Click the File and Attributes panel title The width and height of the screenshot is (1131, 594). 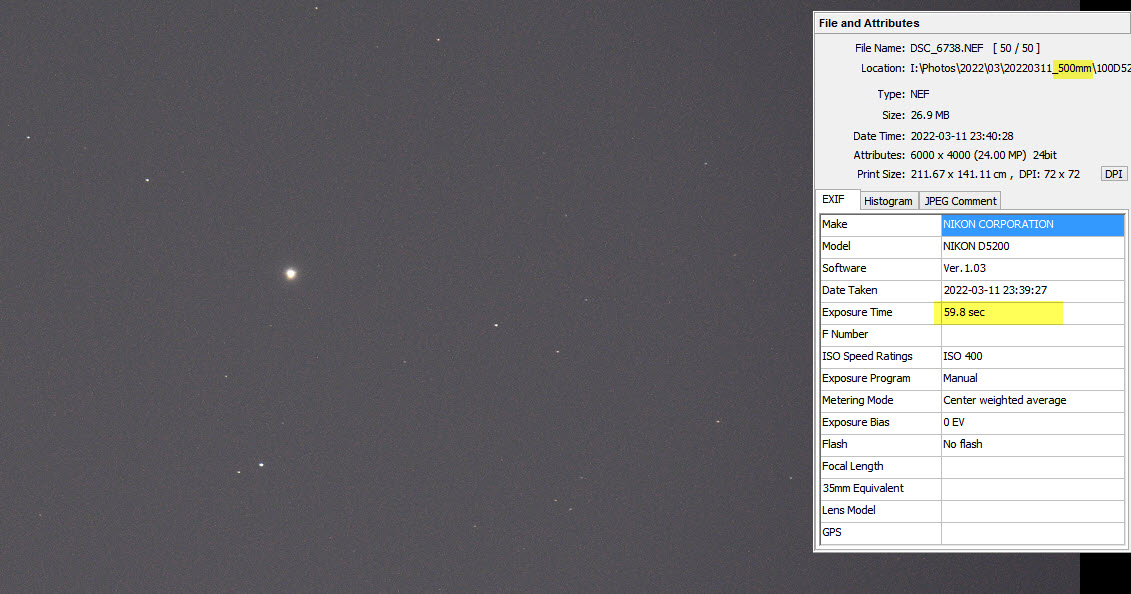[x=869, y=23]
